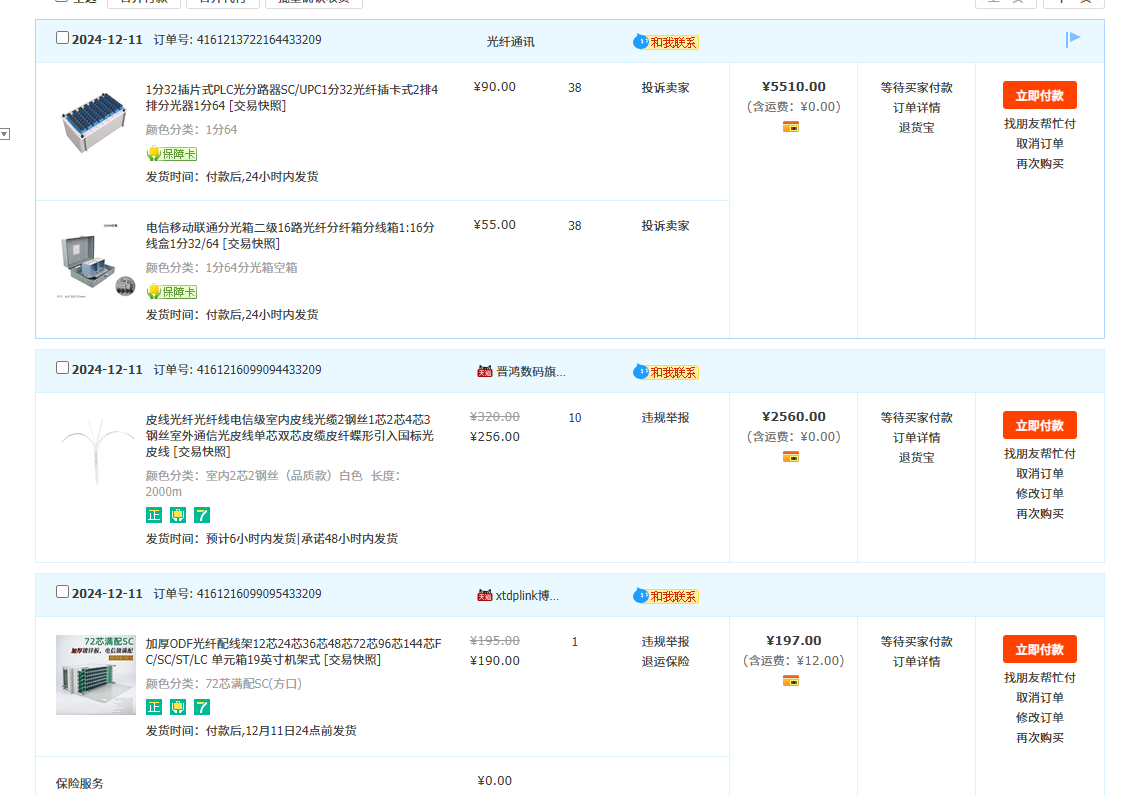Click 和我联系 chat icon for xtdplink store
The width and height of the screenshot is (1122, 796).
[x=666, y=596]
